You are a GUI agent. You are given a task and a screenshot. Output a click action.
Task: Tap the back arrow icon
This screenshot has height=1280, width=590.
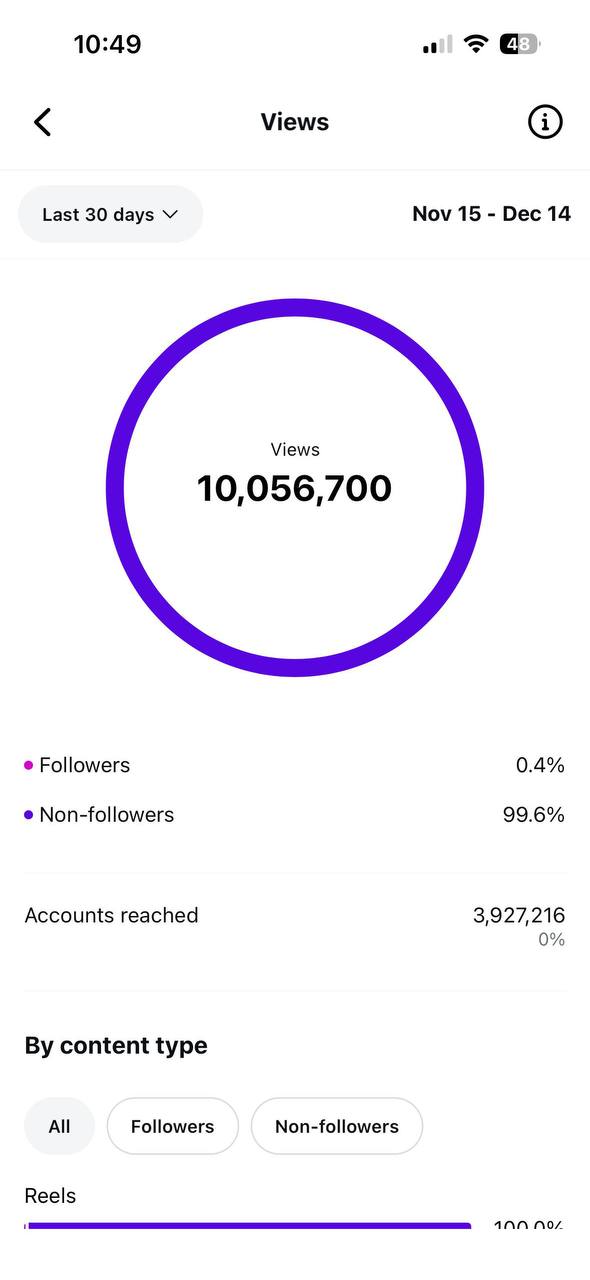coord(42,122)
